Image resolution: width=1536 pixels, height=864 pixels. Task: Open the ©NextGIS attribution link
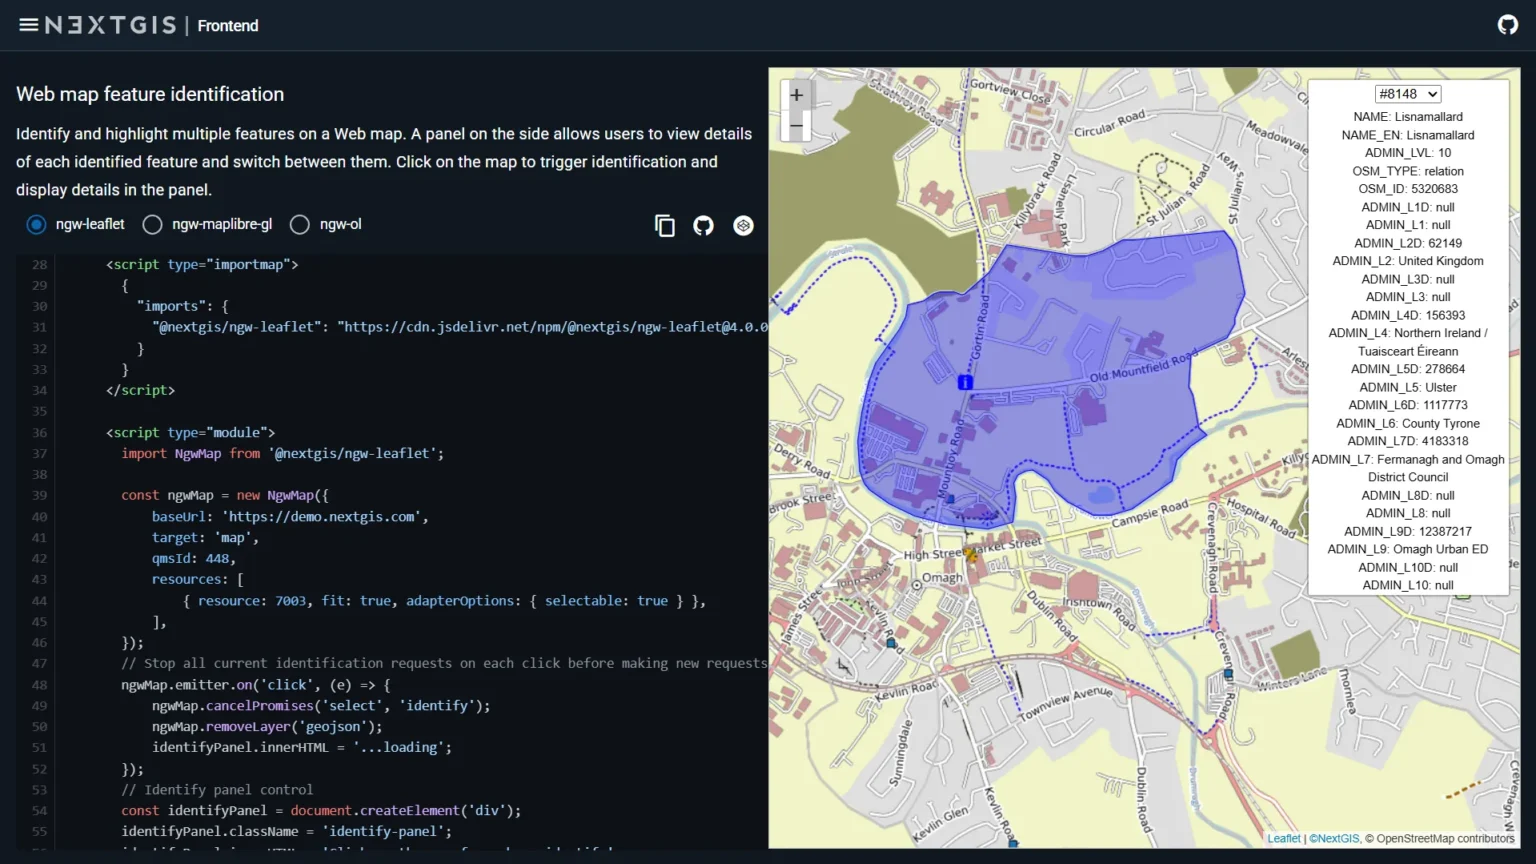(x=1335, y=839)
